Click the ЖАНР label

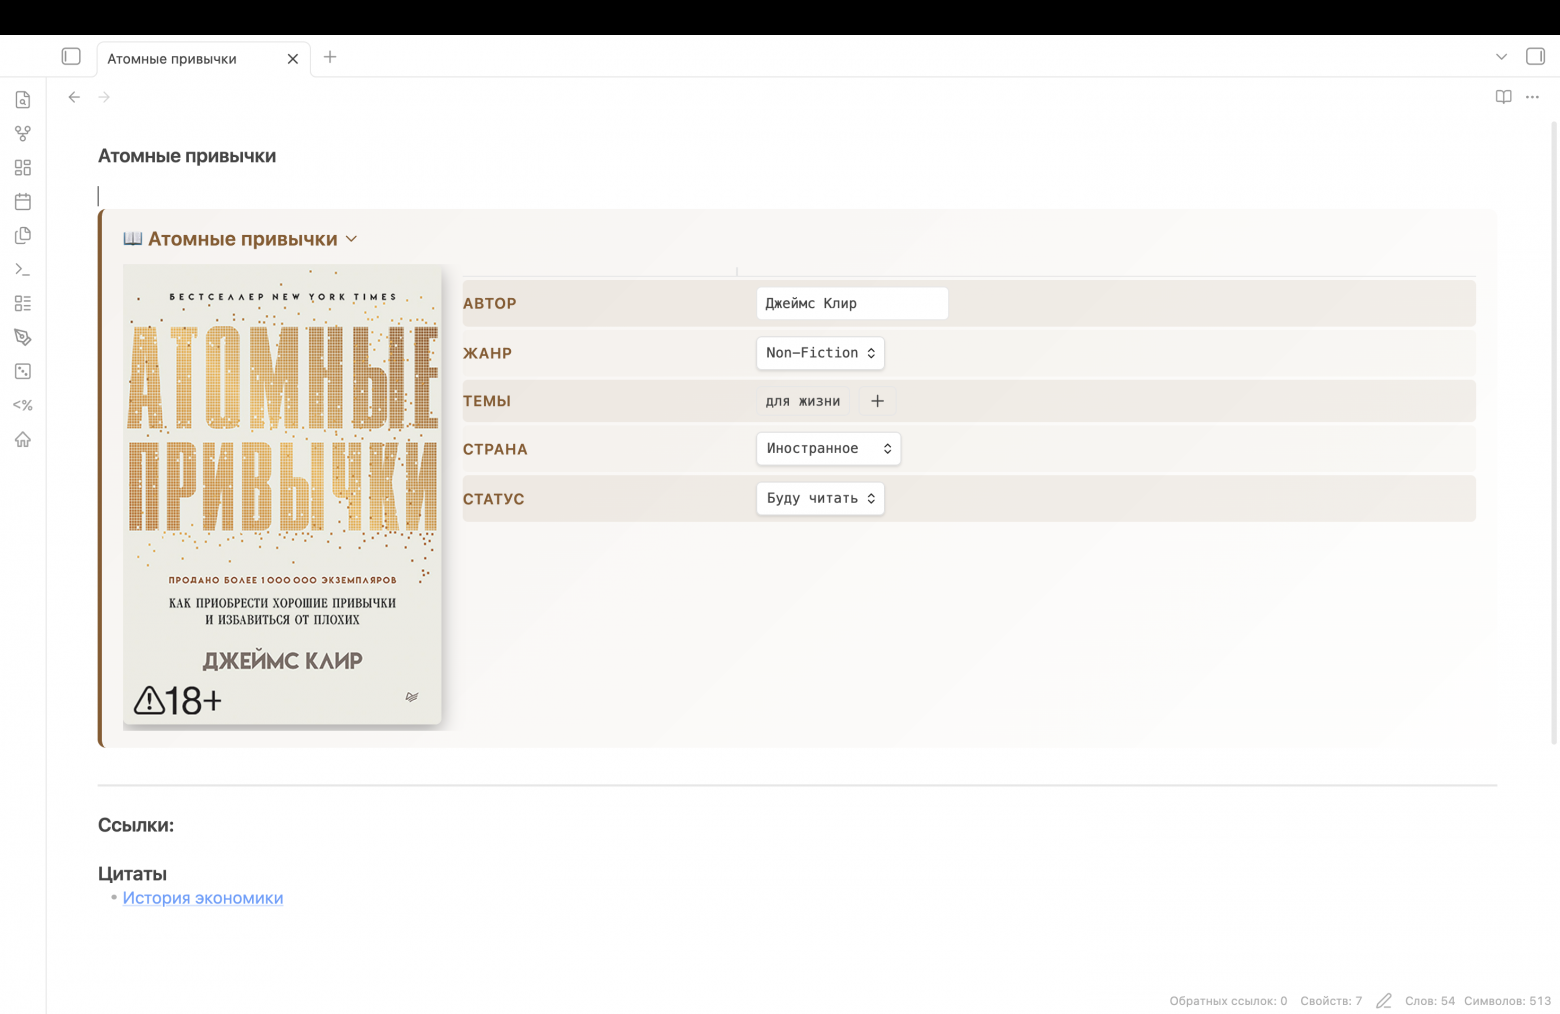[x=487, y=353]
